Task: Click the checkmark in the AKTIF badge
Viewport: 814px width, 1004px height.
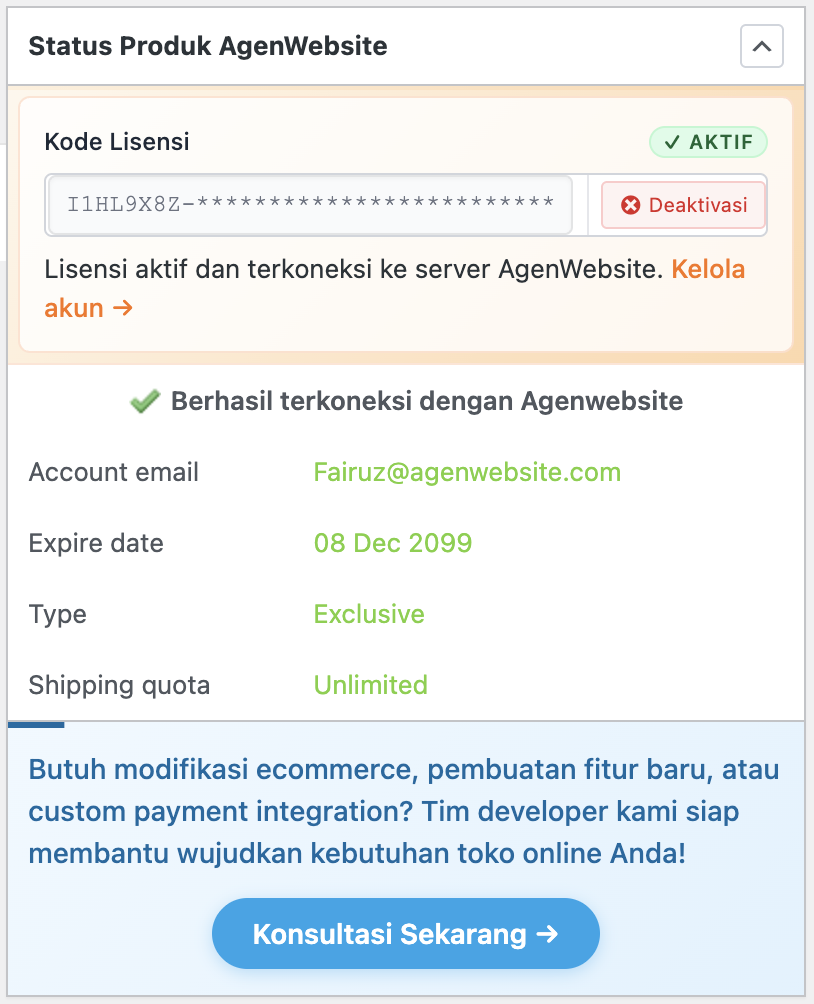Action: [x=672, y=143]
